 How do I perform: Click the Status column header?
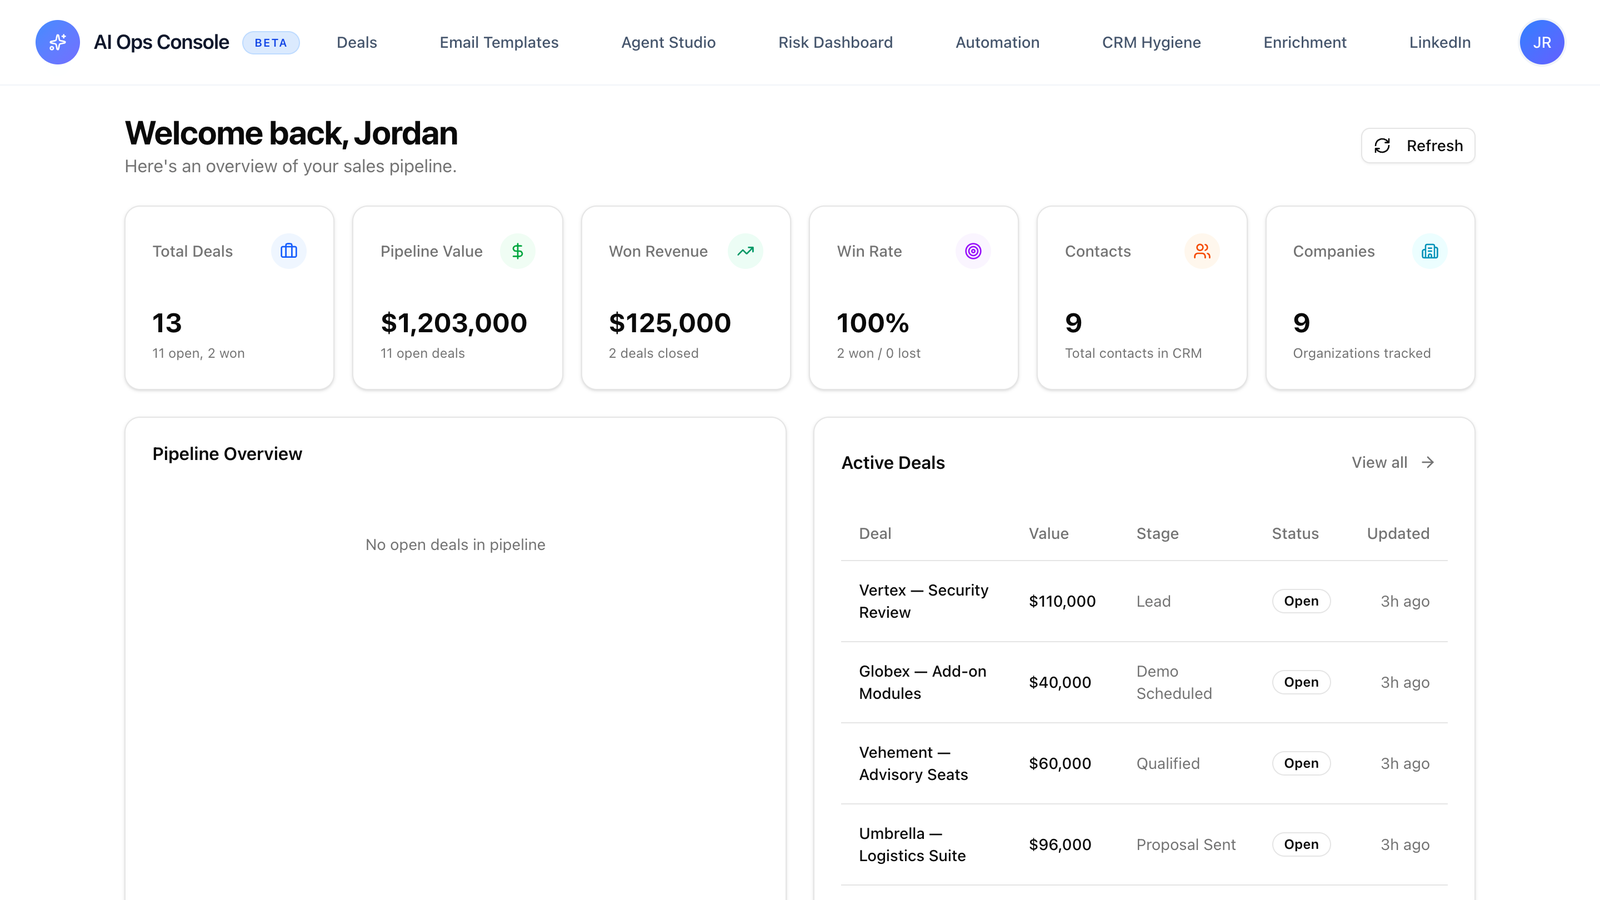tap(1295, 533)
